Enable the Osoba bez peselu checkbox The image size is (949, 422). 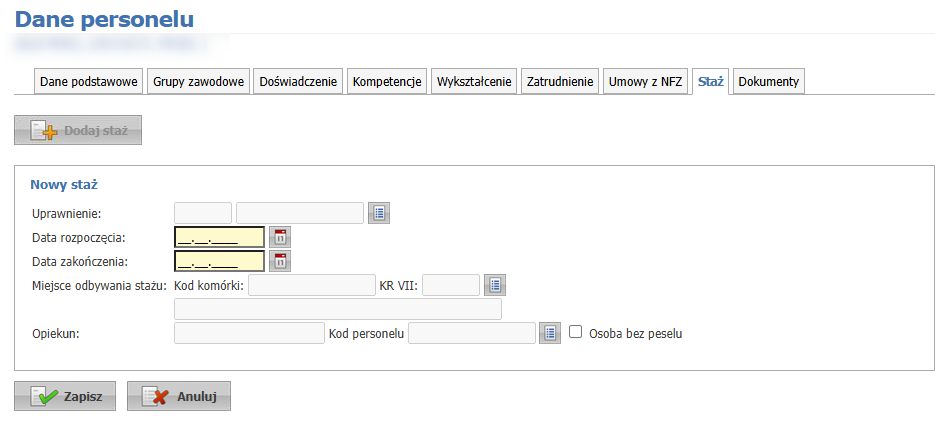tap(575, 332)
